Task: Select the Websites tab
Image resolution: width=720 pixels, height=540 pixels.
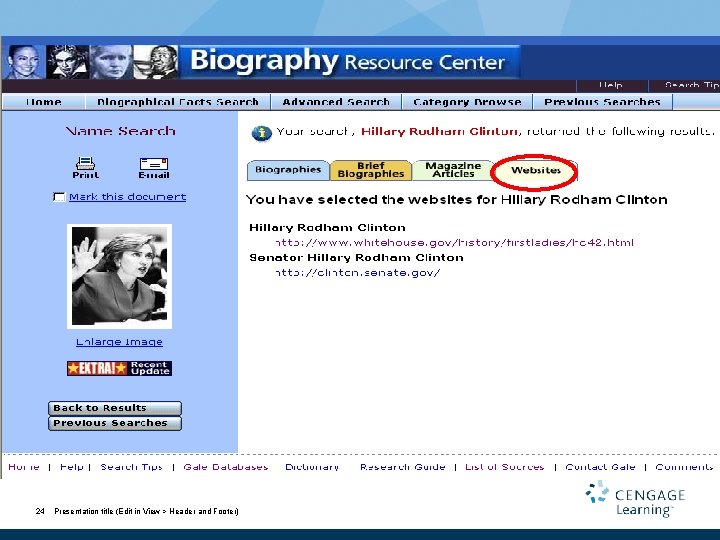Action: click(535, 170)
